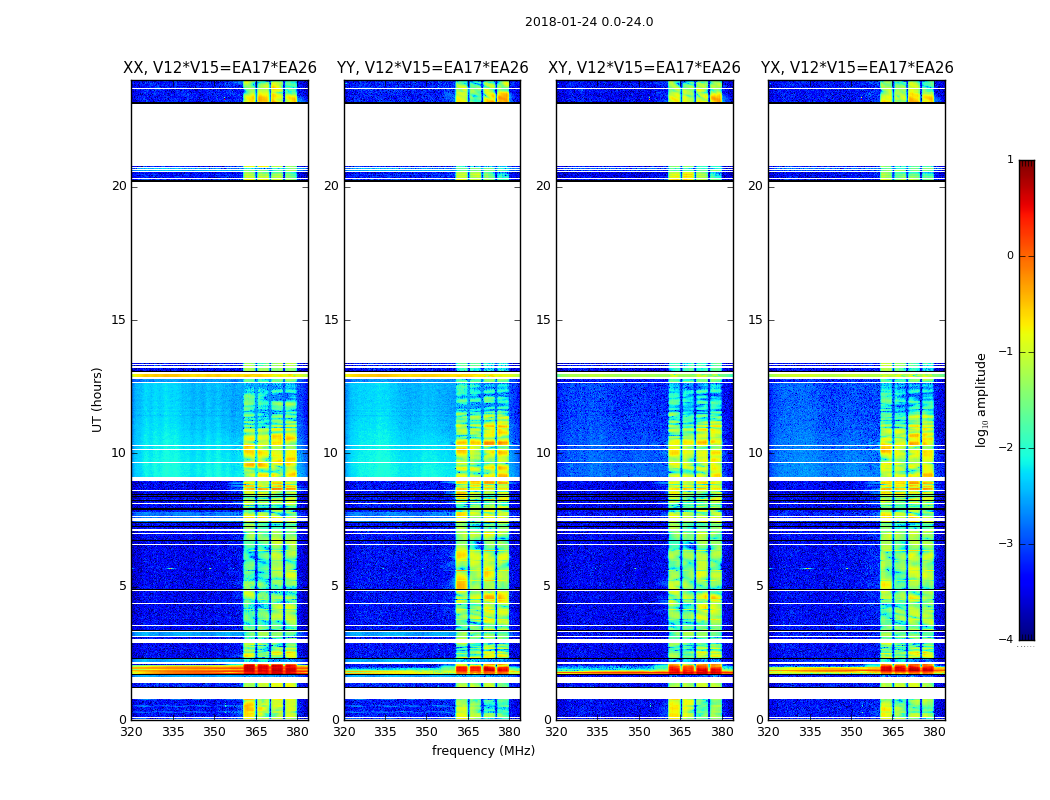1050x800 pixels.
Task: Click the colorbar tick label 0
Action: click(1010, 256)
